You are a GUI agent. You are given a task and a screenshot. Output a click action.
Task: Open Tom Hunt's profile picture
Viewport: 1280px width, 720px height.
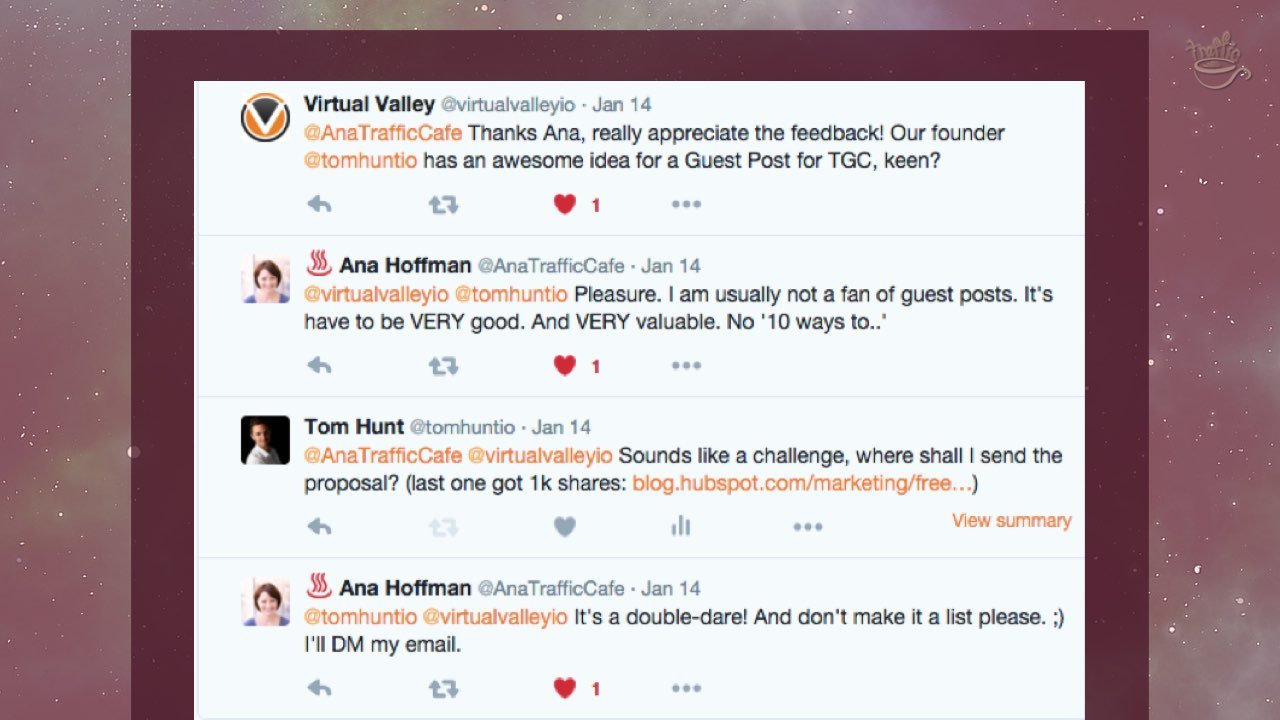click(x=265, y=440)
